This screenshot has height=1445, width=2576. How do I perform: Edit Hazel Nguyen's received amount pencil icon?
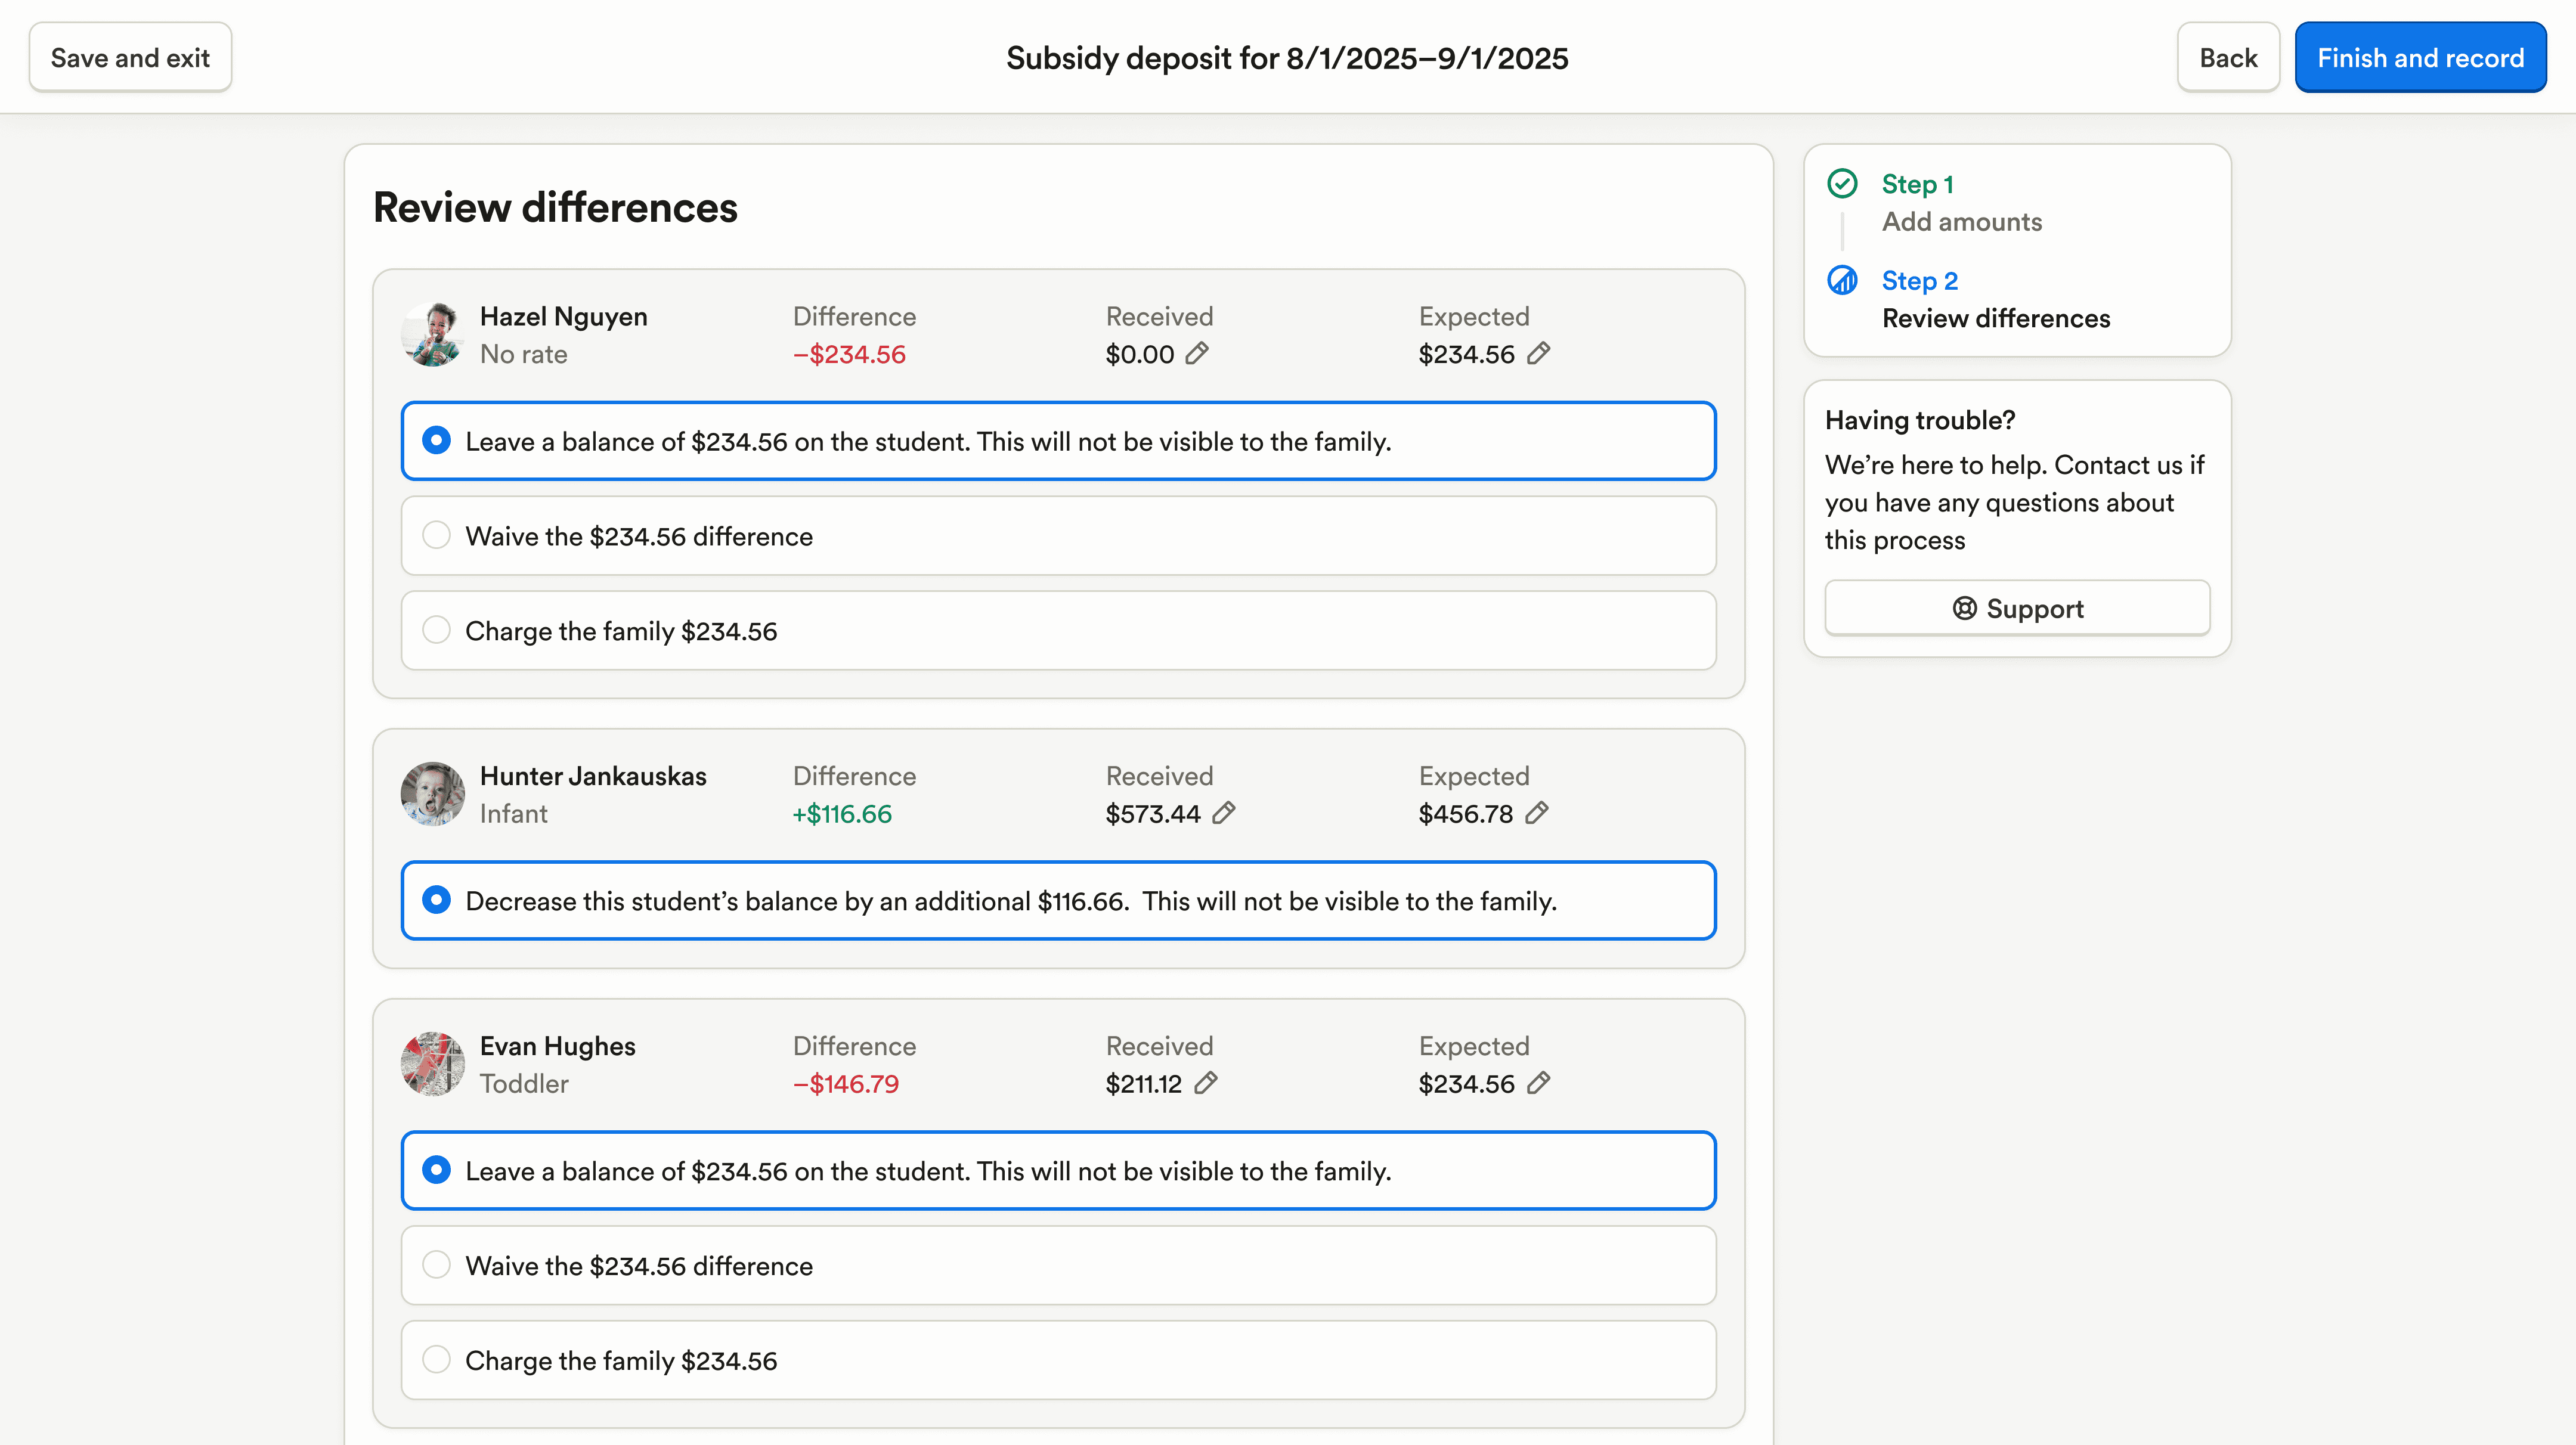(x=1197, y=353)
